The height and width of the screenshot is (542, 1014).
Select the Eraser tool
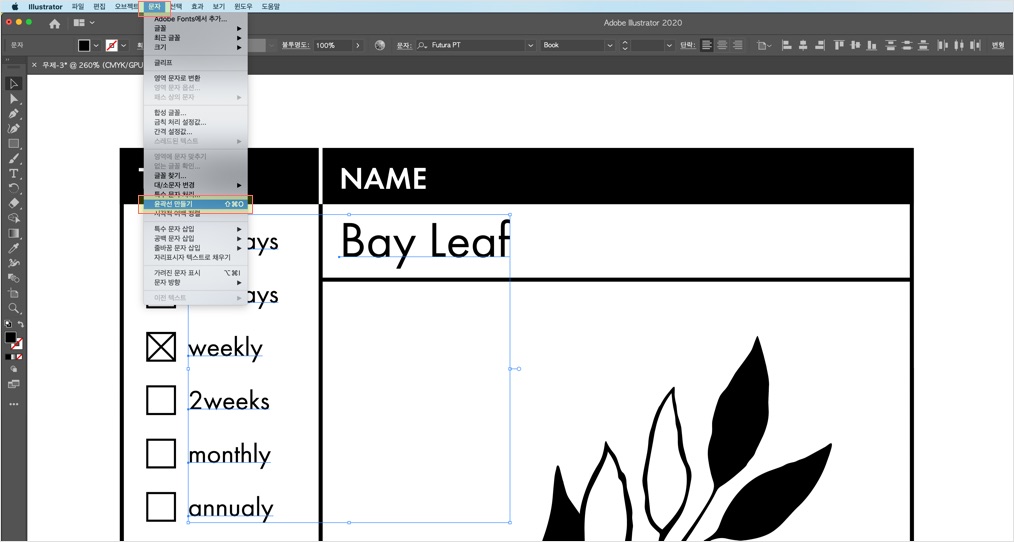pyautogui.click(x=14, y=203)
